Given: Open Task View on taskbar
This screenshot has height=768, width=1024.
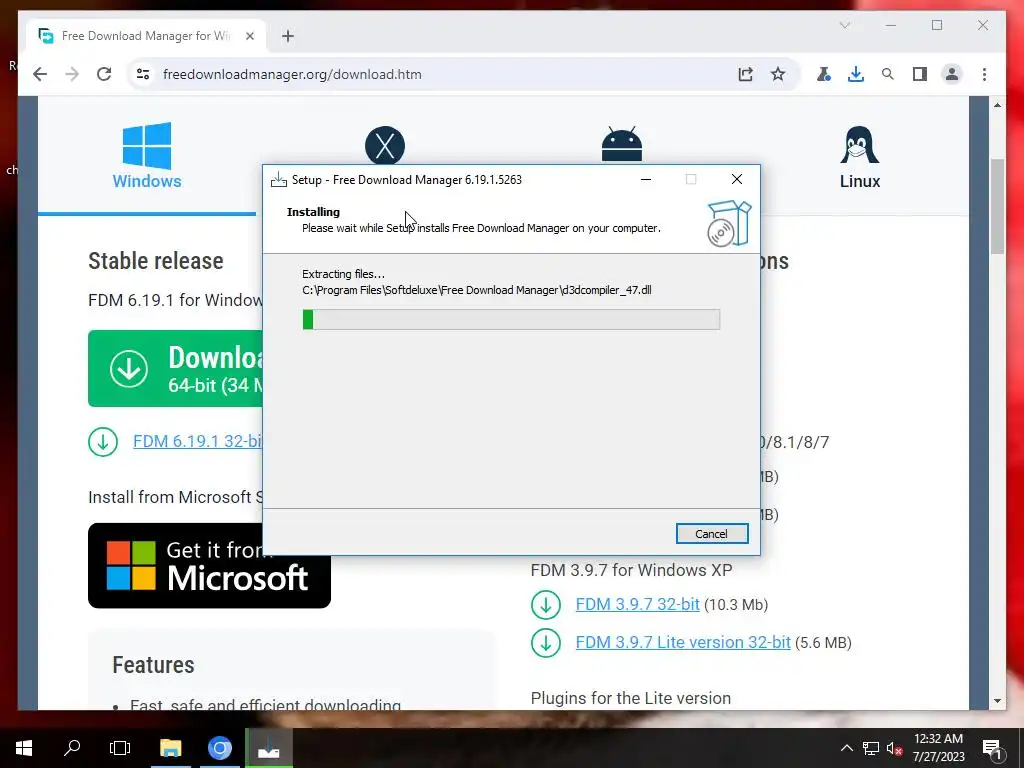Looking at the screenshot, I should pyautogui.click(x=120, y=748).
